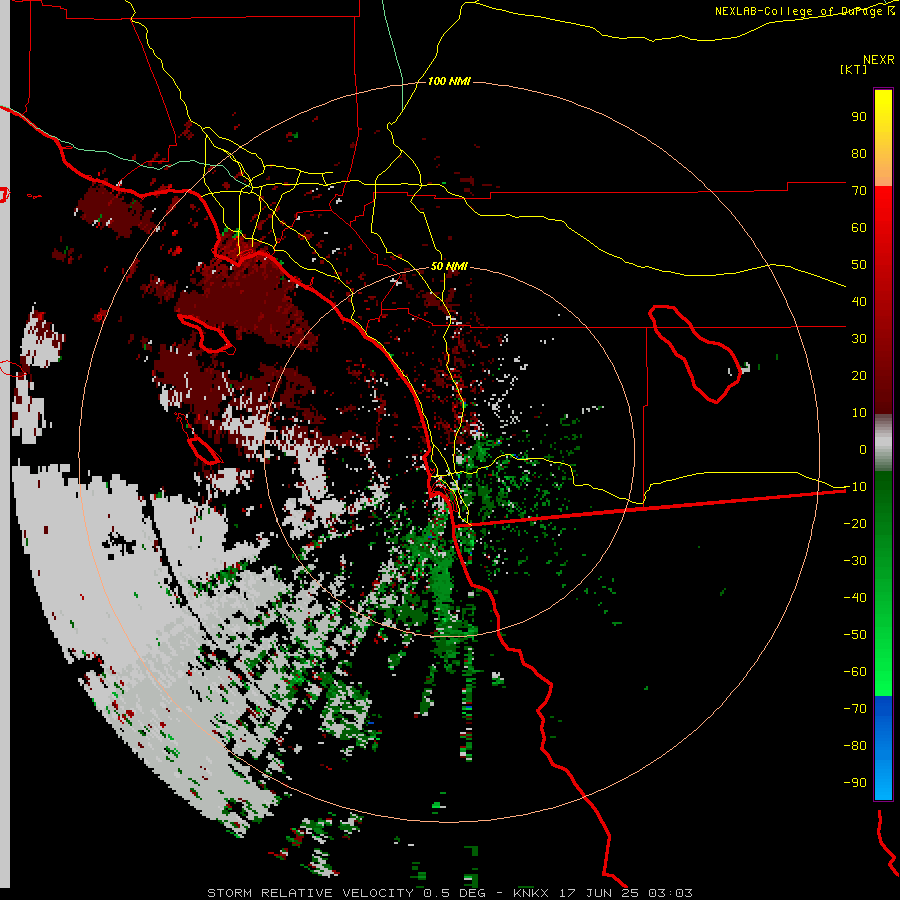Click the STORM RELATIVE VELOCITY title text

311,893
